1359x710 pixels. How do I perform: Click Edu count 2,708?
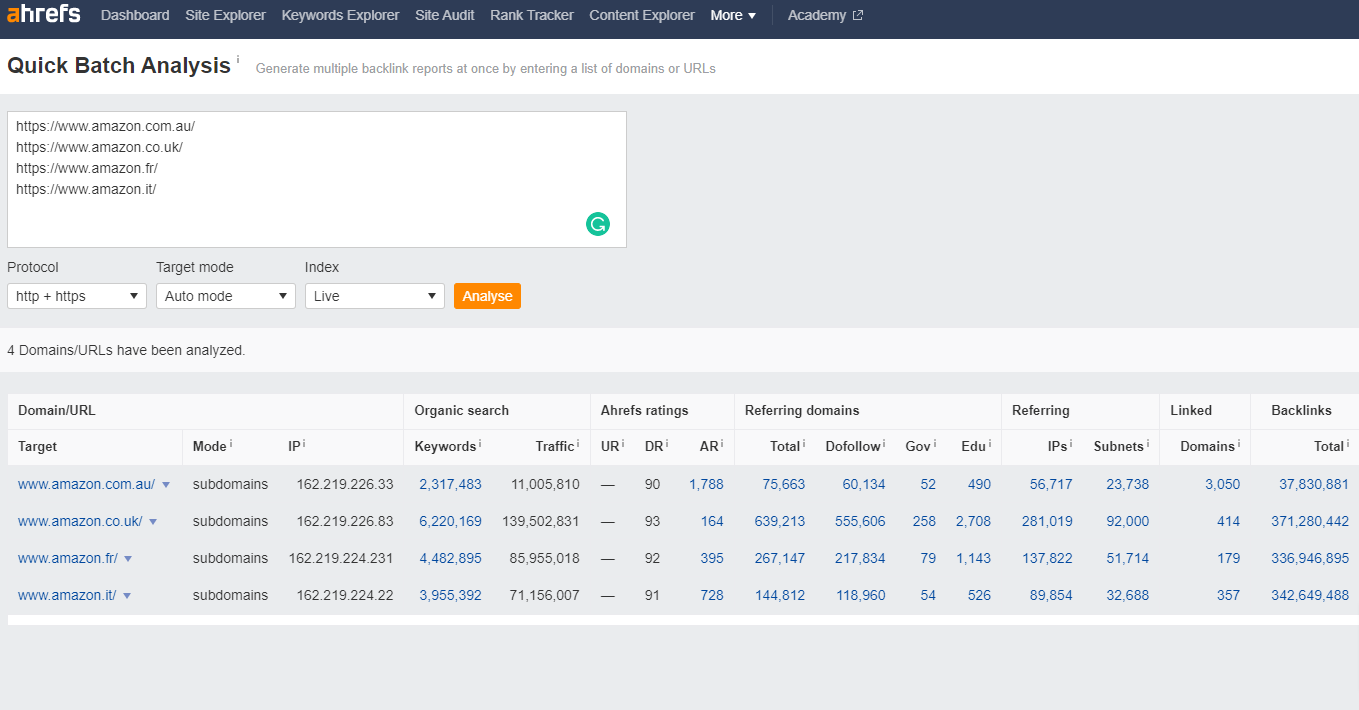tap(973, 521)
